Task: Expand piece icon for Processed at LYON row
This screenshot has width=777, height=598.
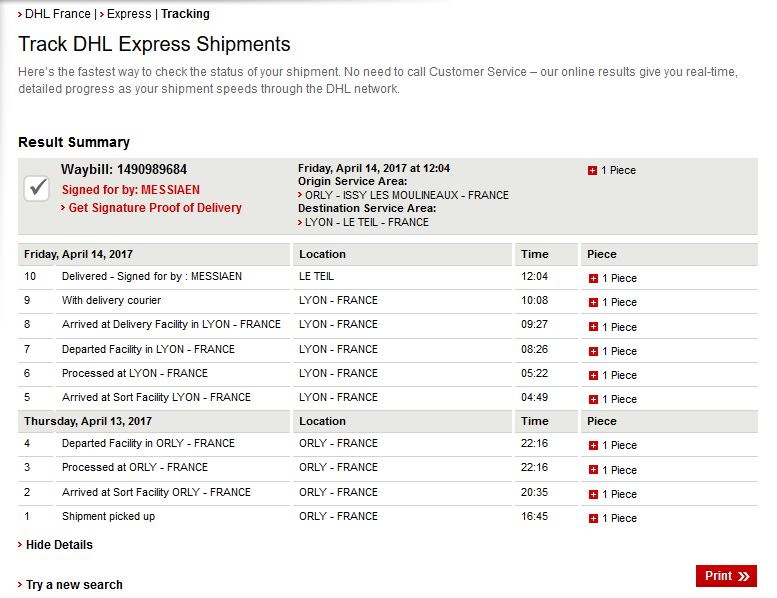Action: (x=593, y=375)
